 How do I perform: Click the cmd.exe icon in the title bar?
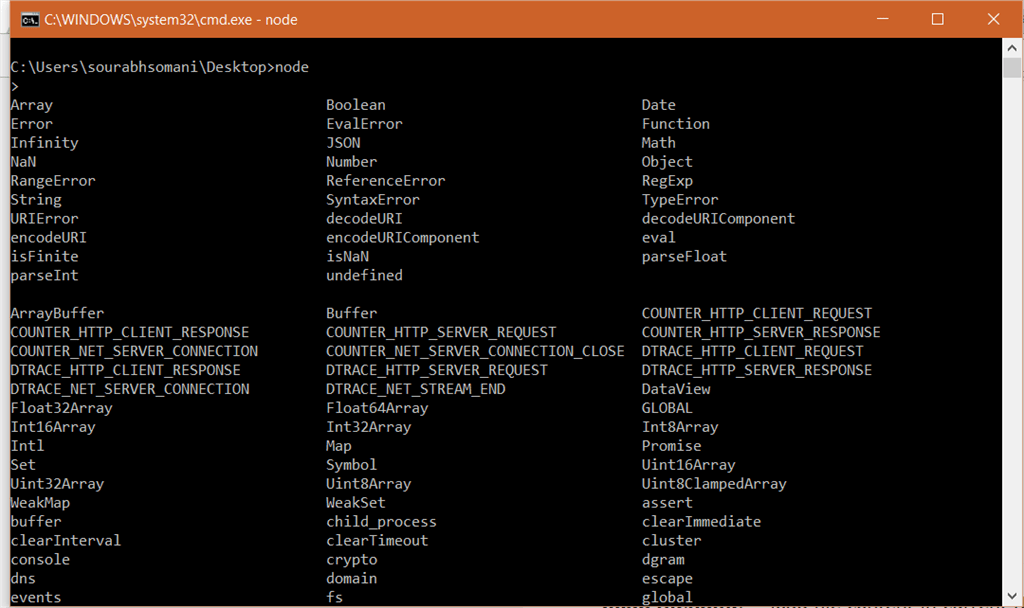28,19
